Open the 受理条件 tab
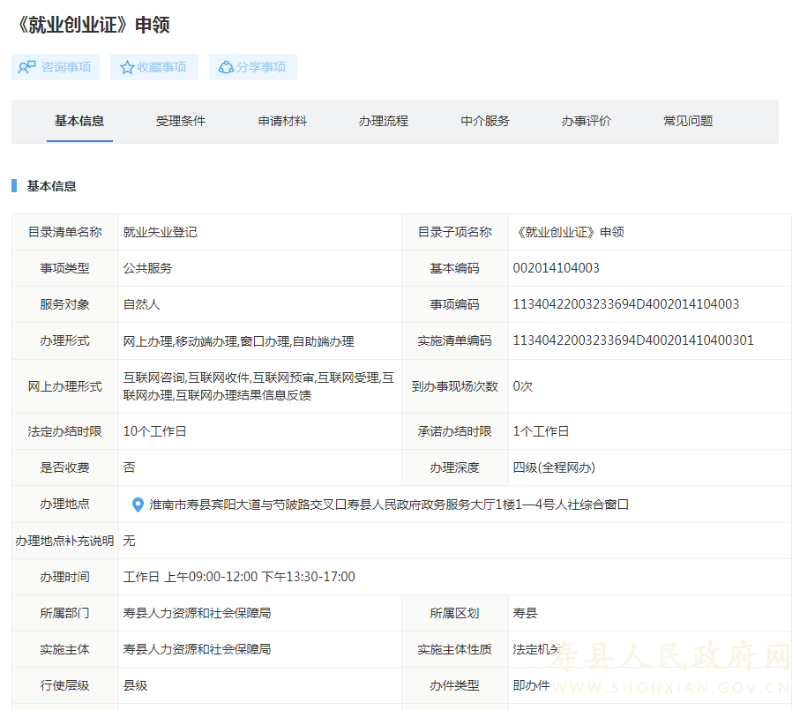 [181, 121]
